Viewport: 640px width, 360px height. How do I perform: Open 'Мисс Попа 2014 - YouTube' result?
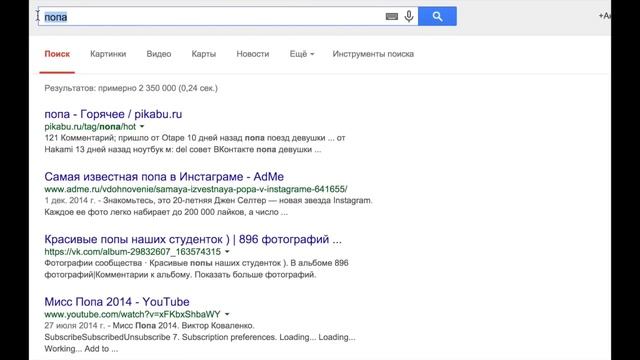click(x=117, y=302)
